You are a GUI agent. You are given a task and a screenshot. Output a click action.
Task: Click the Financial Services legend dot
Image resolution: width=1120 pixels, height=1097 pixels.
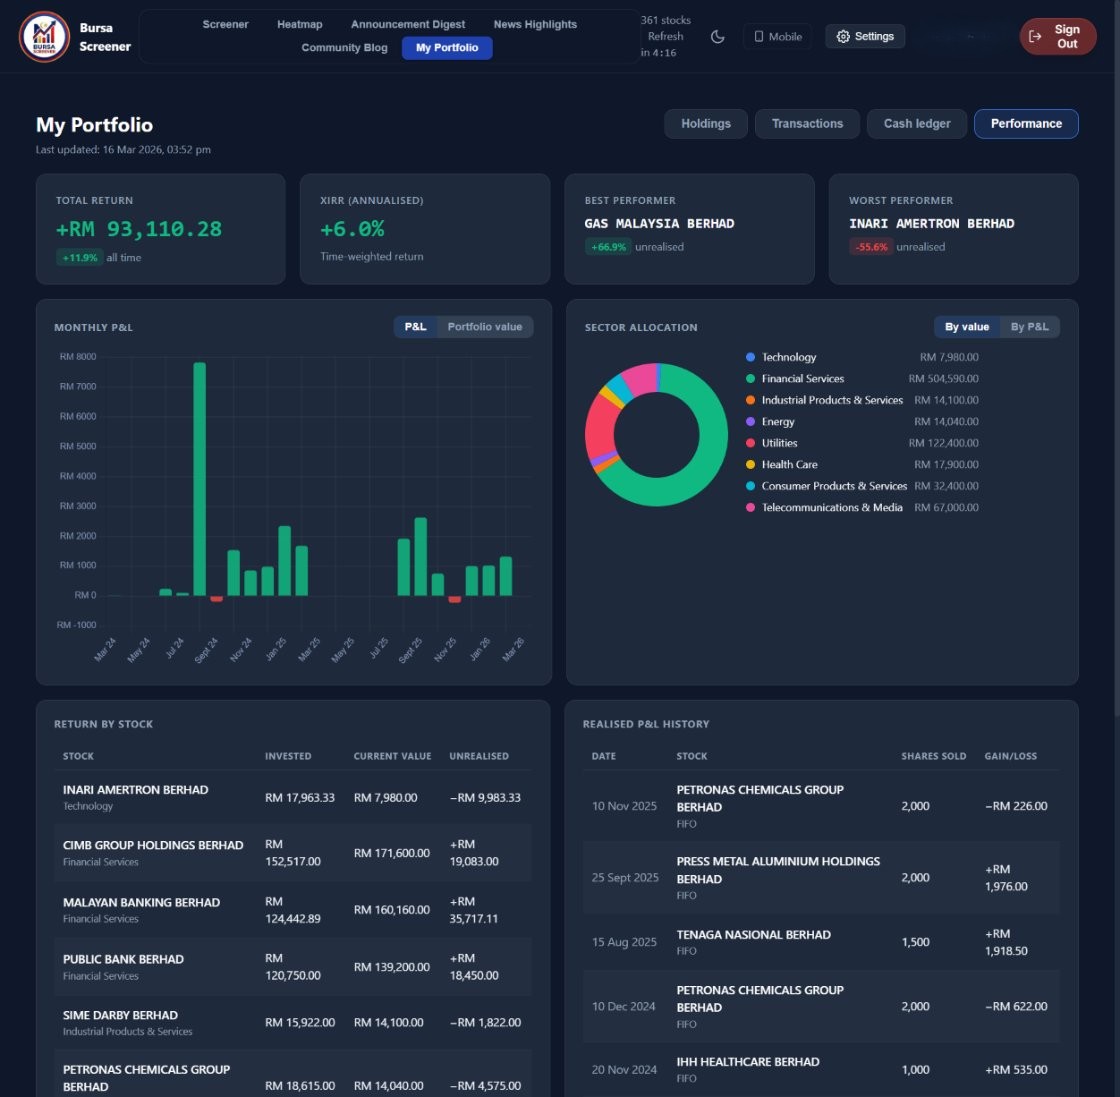point(750,378)
